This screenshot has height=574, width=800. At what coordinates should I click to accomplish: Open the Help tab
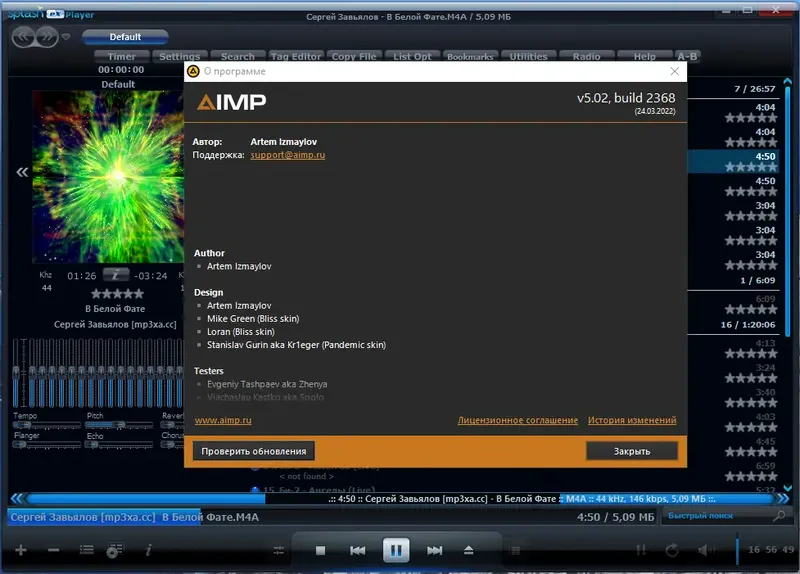645,56
